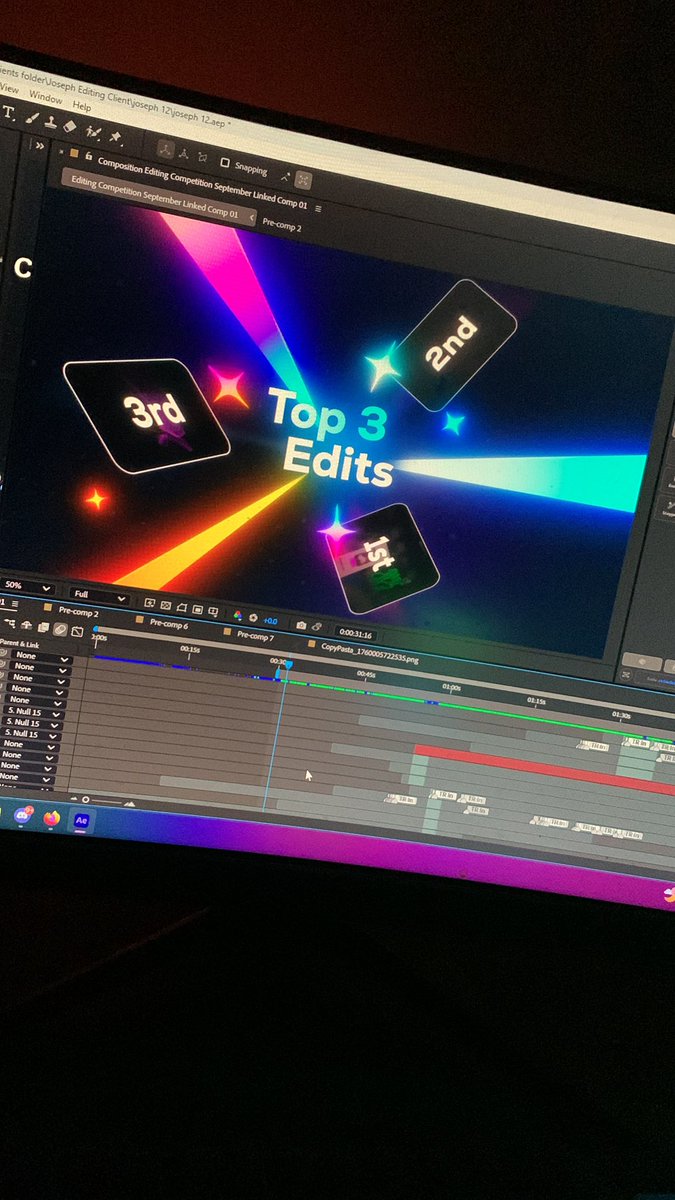Image resolution: width=675 pixels, height=1200 pixels.
Task: Click the Local Axis mode icon
Action: point(165,150)
